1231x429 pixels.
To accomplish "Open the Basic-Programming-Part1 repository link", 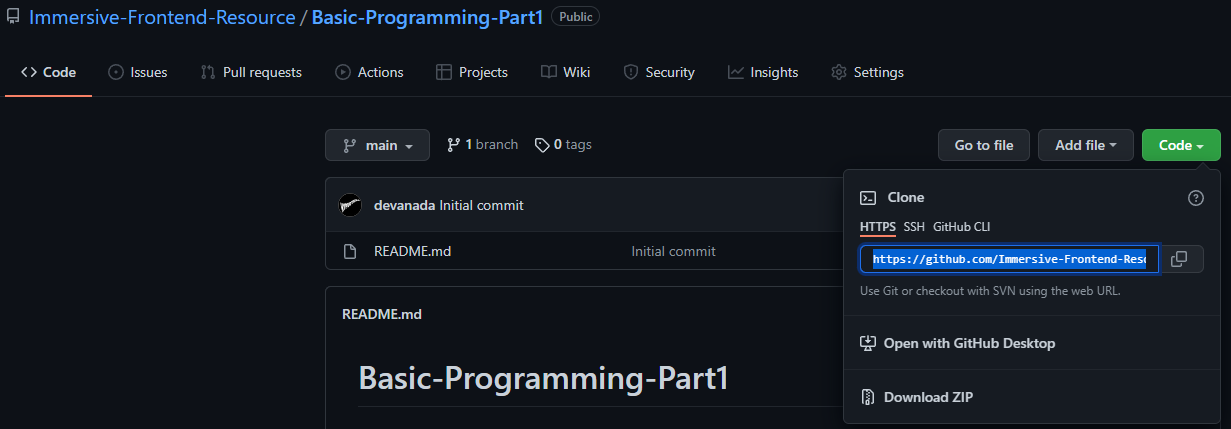I will pyautogui.click(x=427, y=17).
